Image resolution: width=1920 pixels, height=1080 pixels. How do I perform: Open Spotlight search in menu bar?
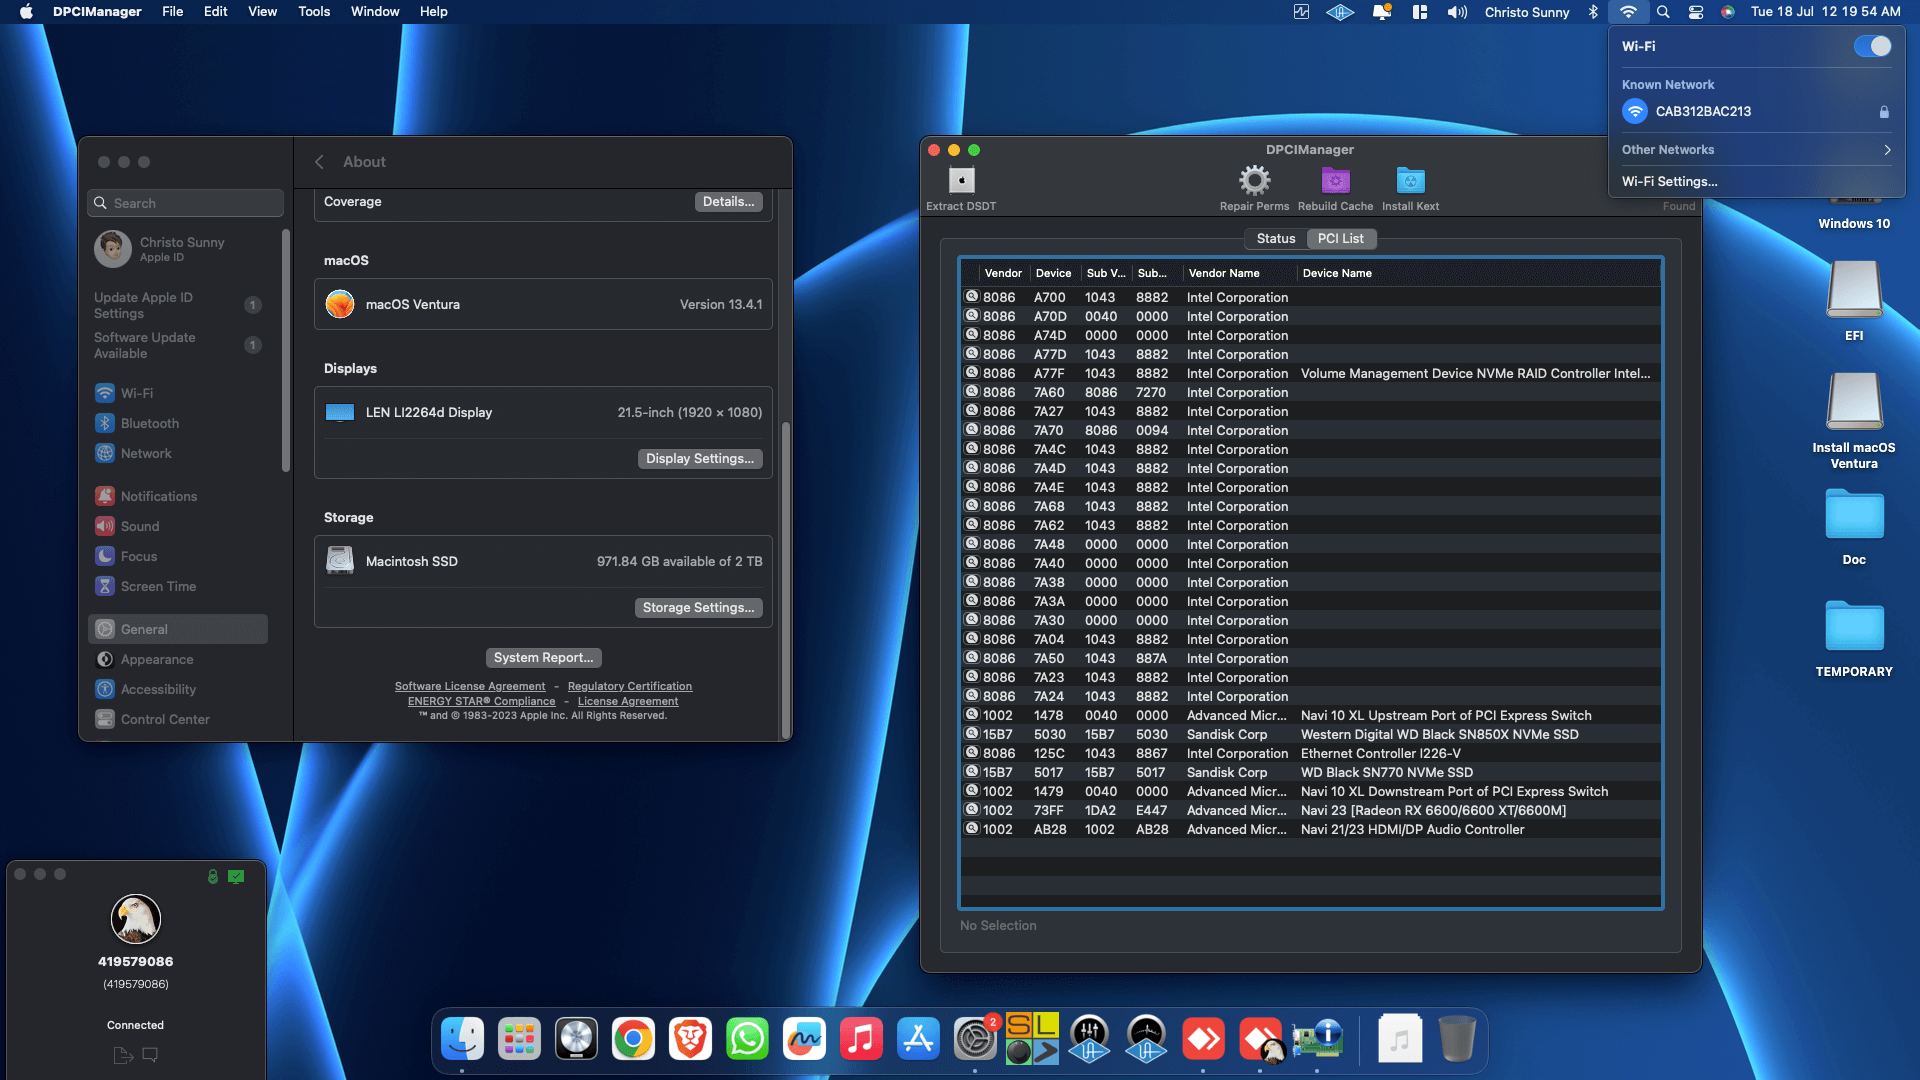pyautogui.click(x=1663, y=12)
